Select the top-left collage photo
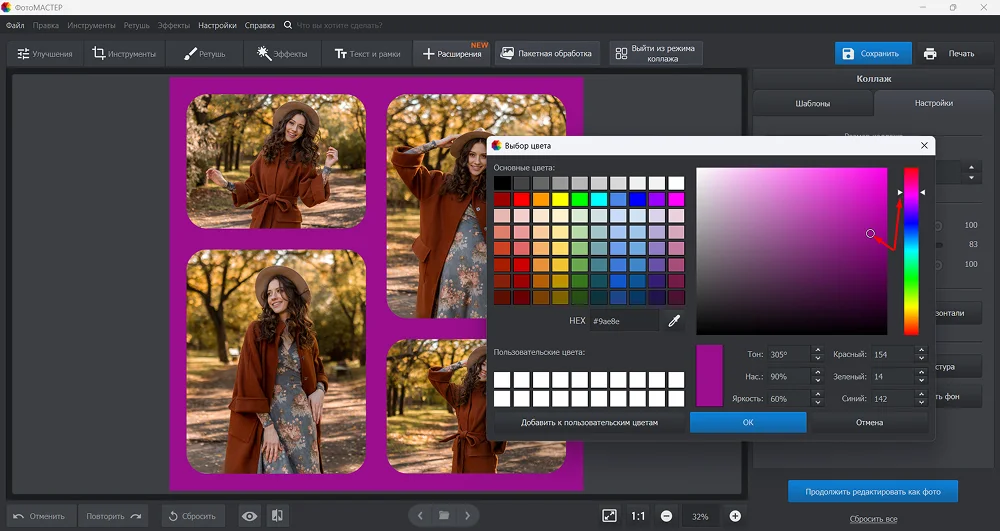This screenshot has width=1000, height=531. pyautogui.click(x=276, y=161)
